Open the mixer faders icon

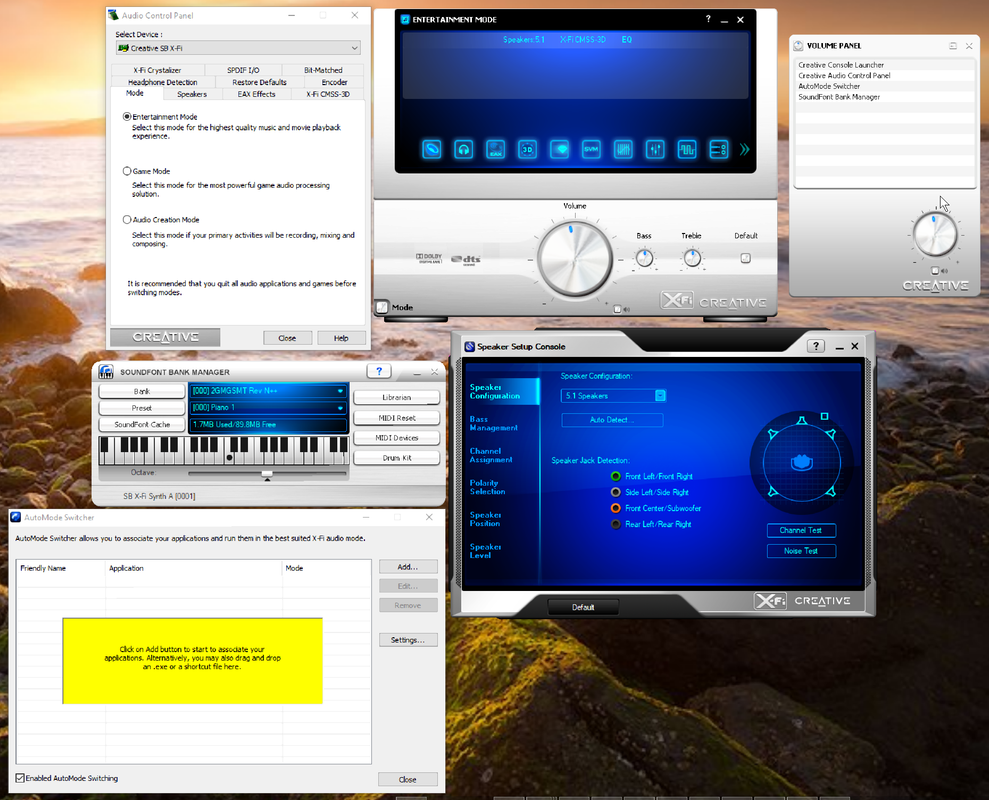click(655, 150)
